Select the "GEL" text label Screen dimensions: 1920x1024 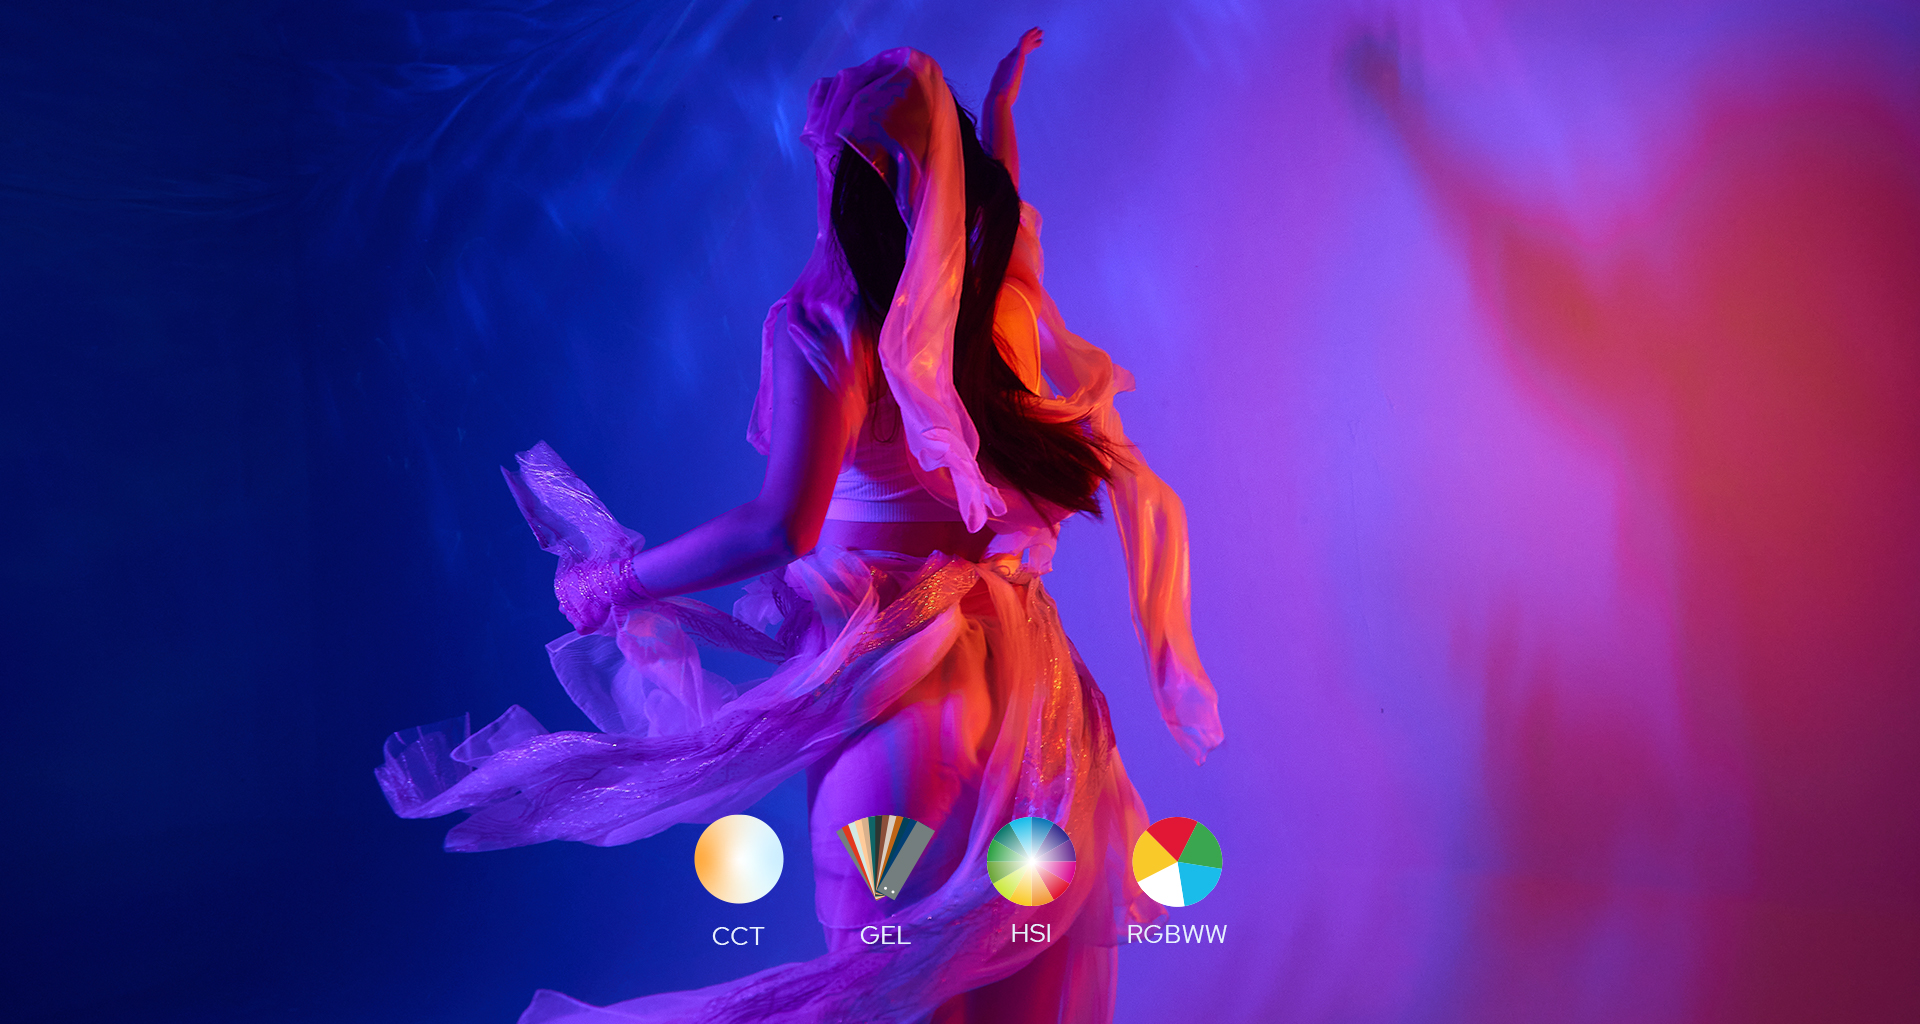[x=885, y=935]
